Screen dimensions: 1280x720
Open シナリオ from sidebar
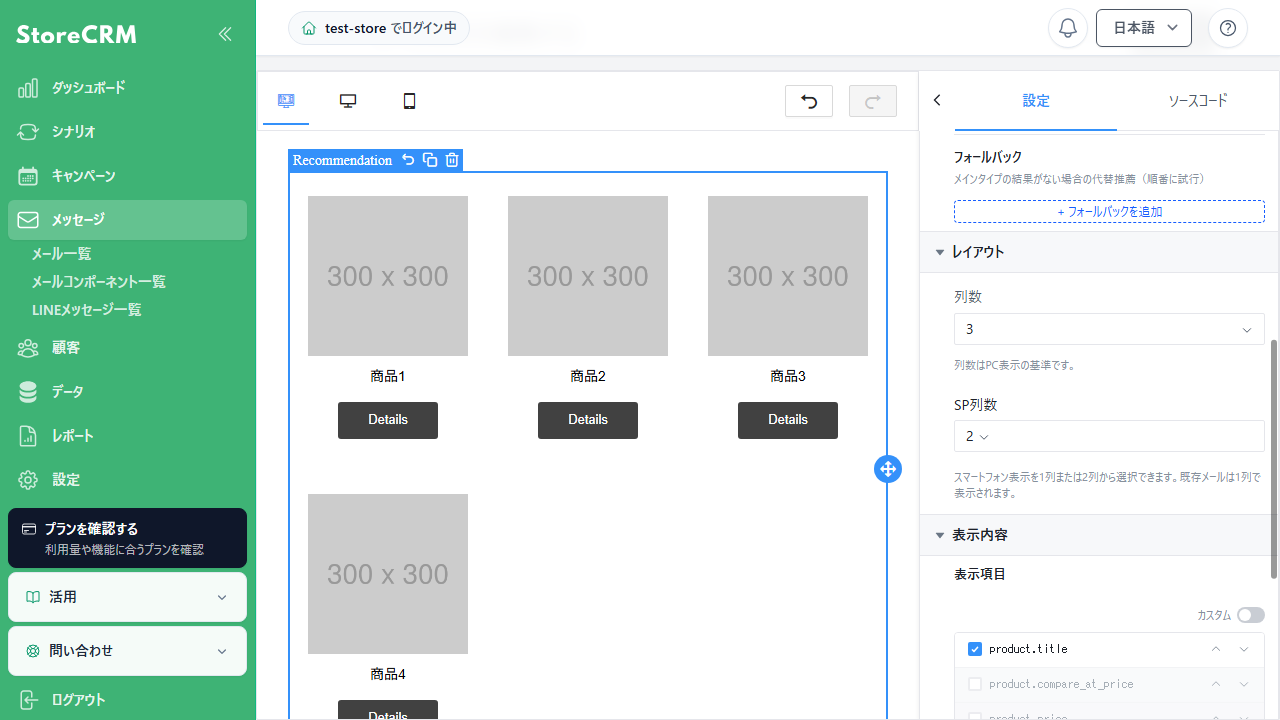point(127,132)
